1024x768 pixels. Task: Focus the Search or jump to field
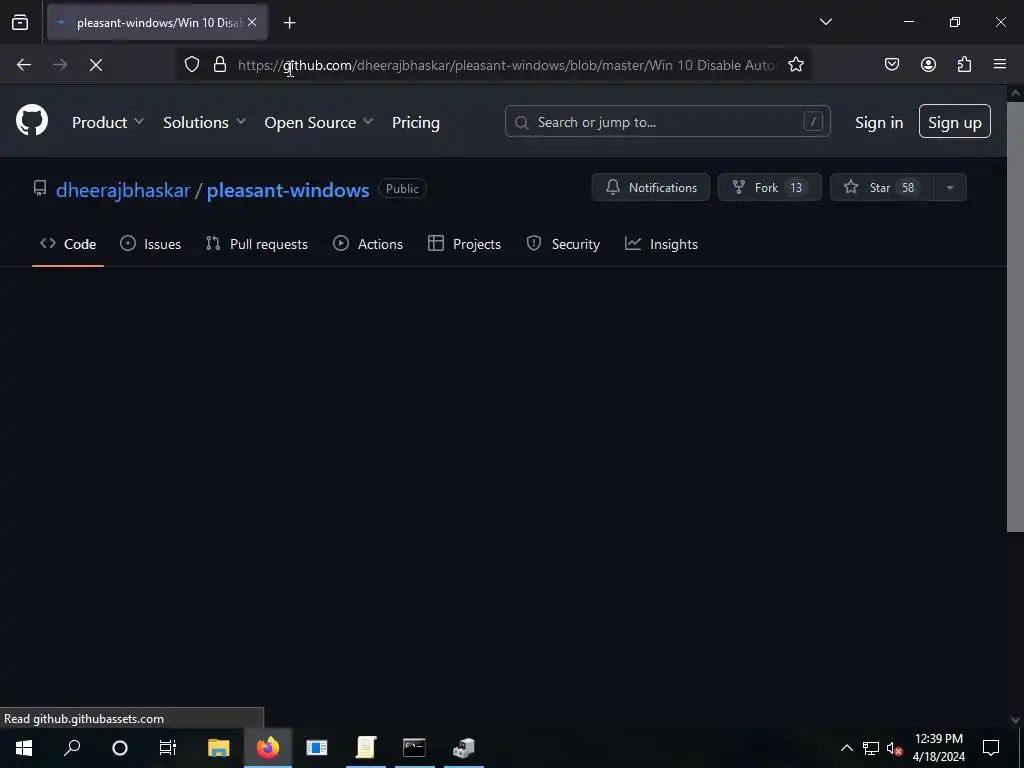[667, 121]
